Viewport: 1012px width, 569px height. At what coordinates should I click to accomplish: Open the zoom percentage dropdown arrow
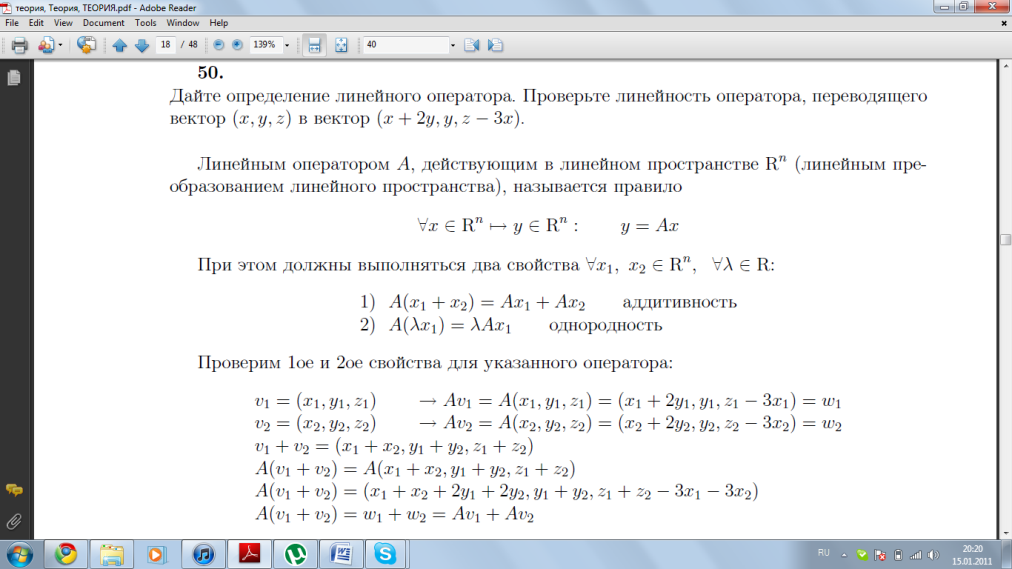coord(287,45)
